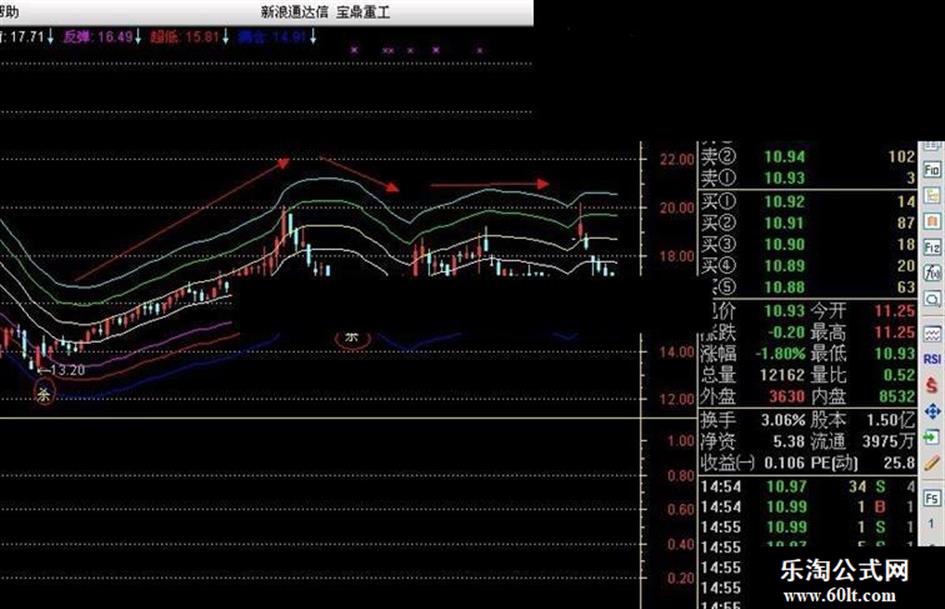Select the 卖① 10.93 ask row

click(x=808, y=178)
